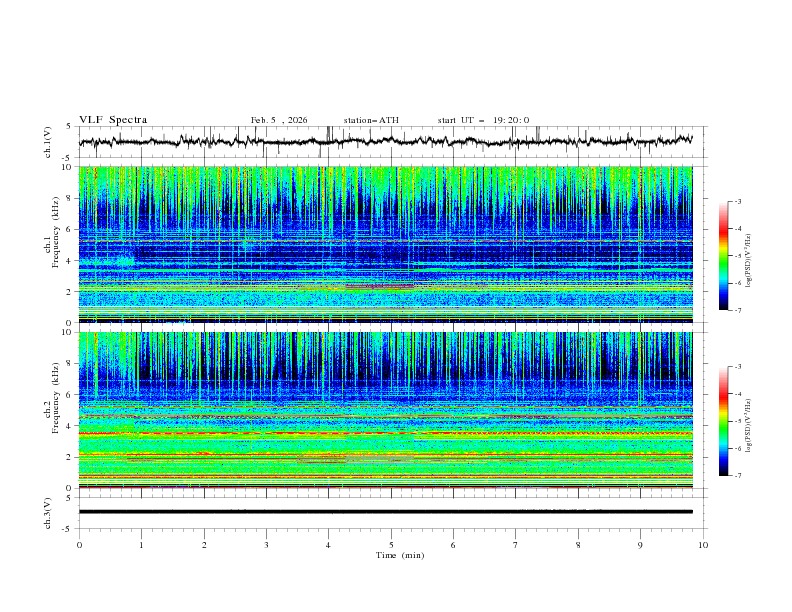Select the ch.1 "Frequency (kHz)" axis label

click(x=55, y=231)
